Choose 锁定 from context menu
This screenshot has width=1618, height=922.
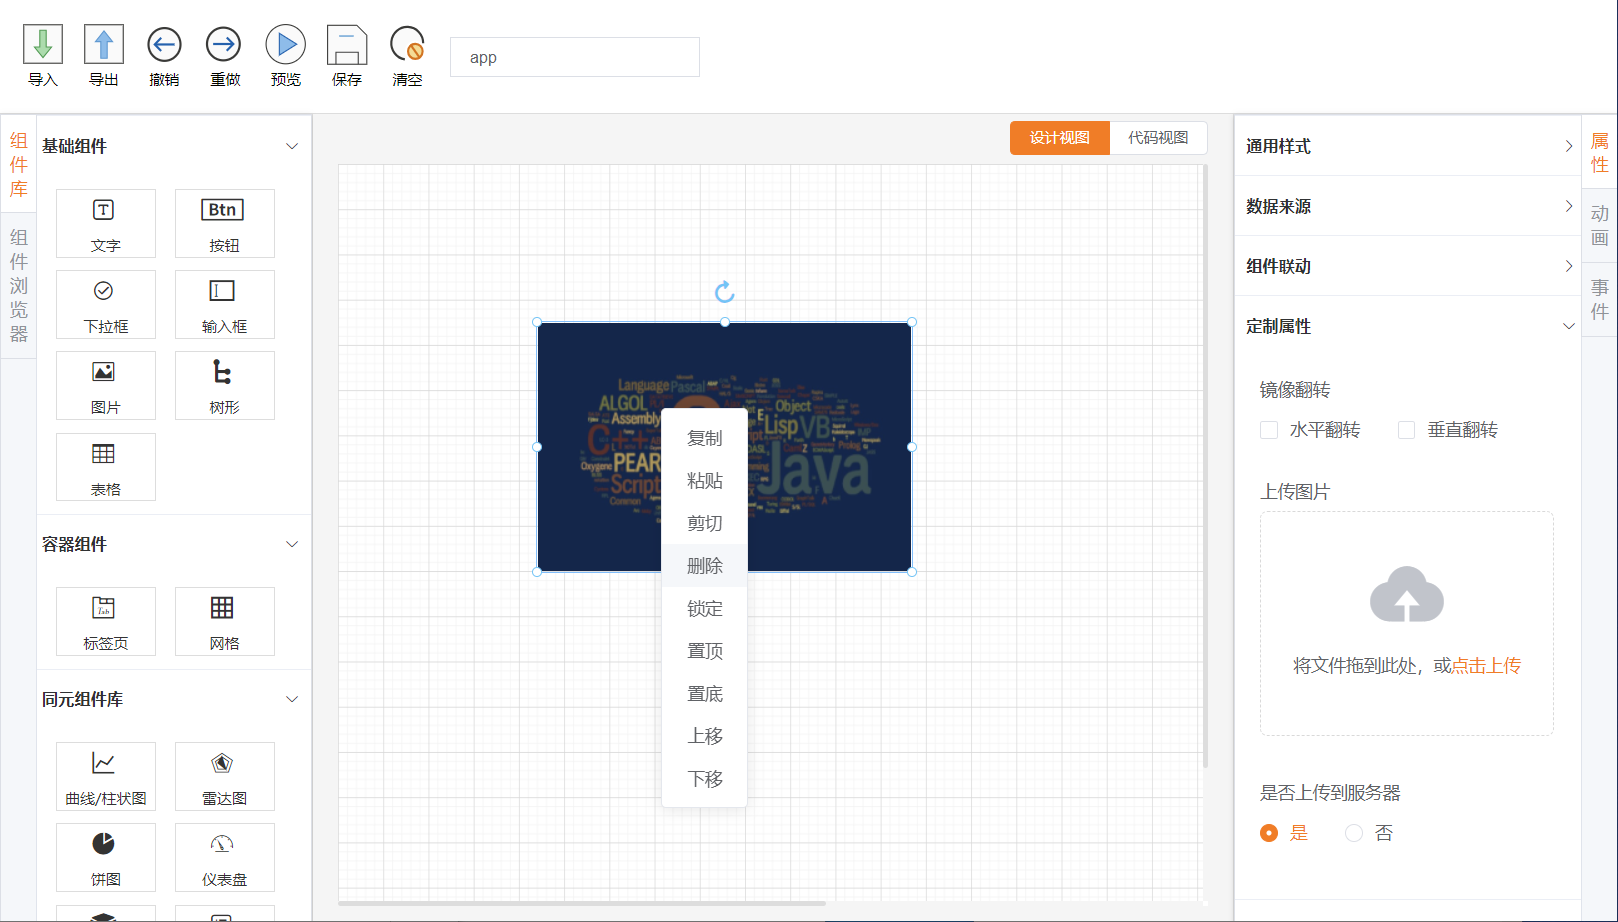(x=705, y=608)
